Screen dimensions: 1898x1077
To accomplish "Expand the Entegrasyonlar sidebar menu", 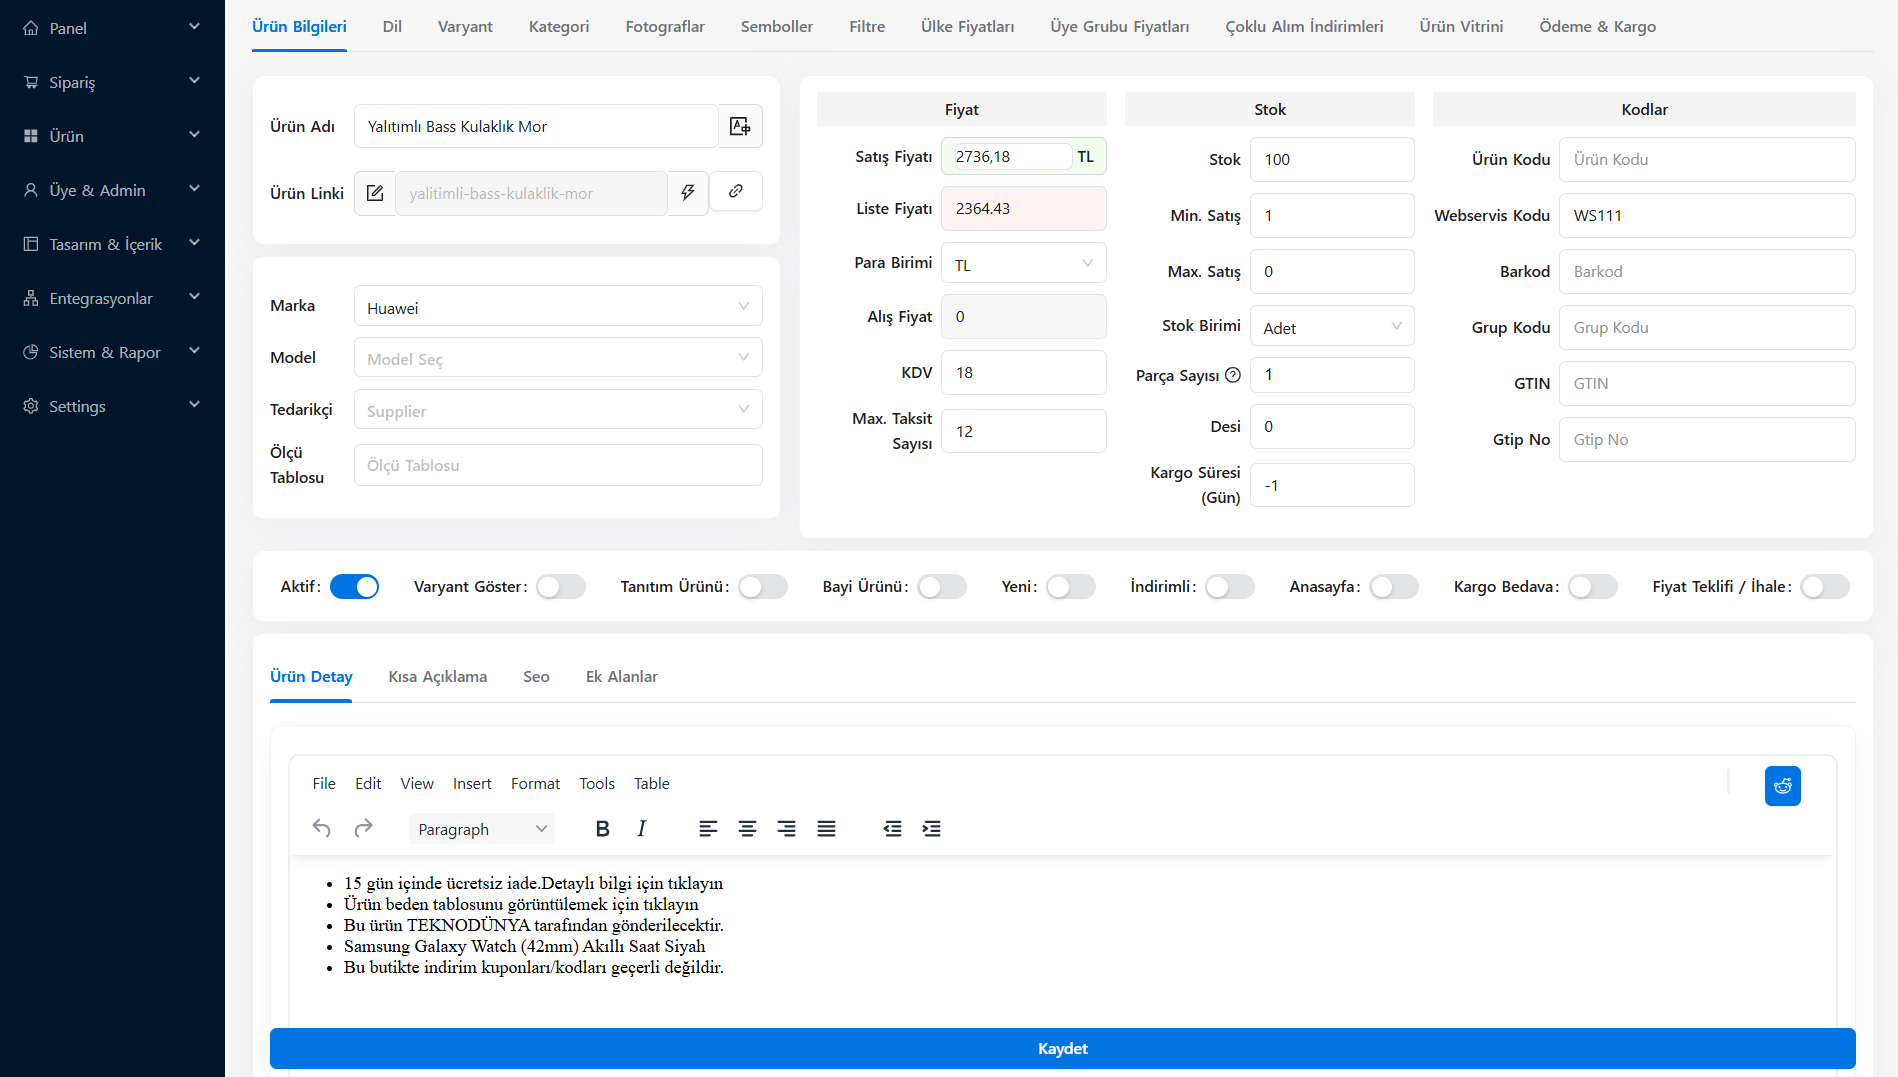I will [112, 298].
